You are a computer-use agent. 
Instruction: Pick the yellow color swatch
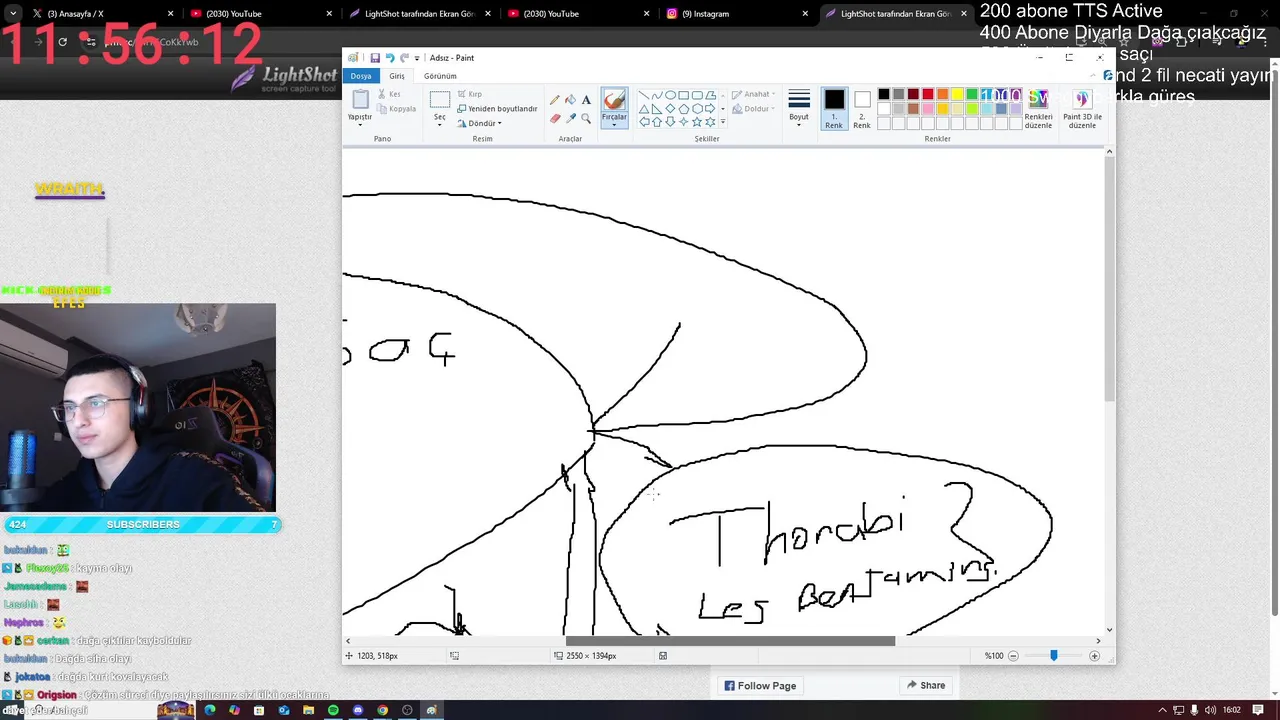[957, 95]
